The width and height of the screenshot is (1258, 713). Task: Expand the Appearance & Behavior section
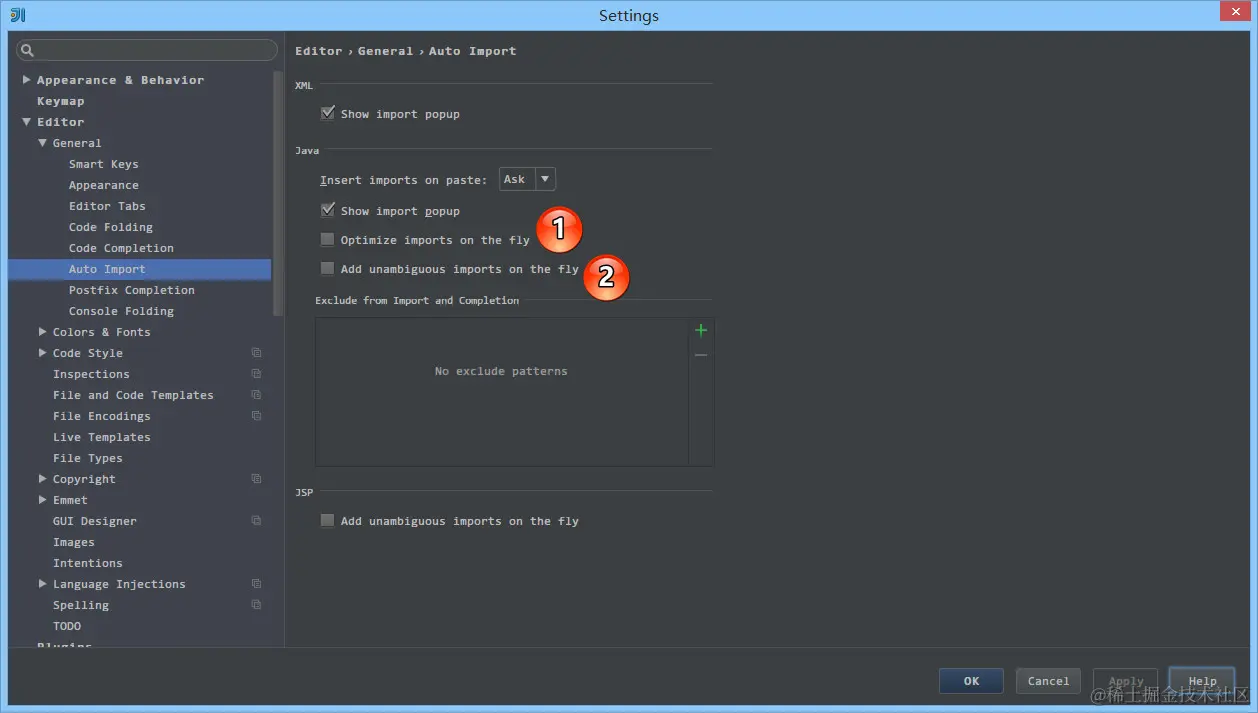[25, 79]
